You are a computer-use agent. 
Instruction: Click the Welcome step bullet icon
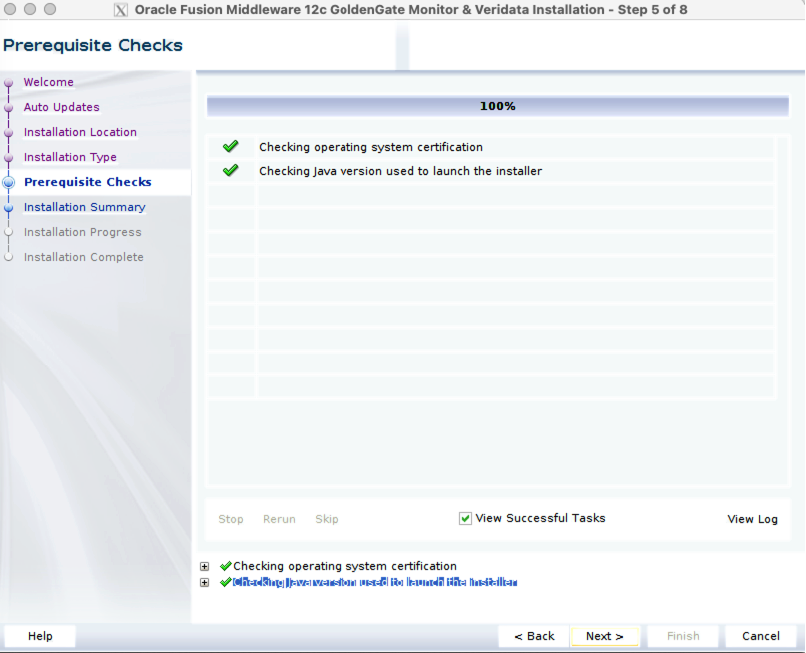pyautogui.click(x=9, y=82)
